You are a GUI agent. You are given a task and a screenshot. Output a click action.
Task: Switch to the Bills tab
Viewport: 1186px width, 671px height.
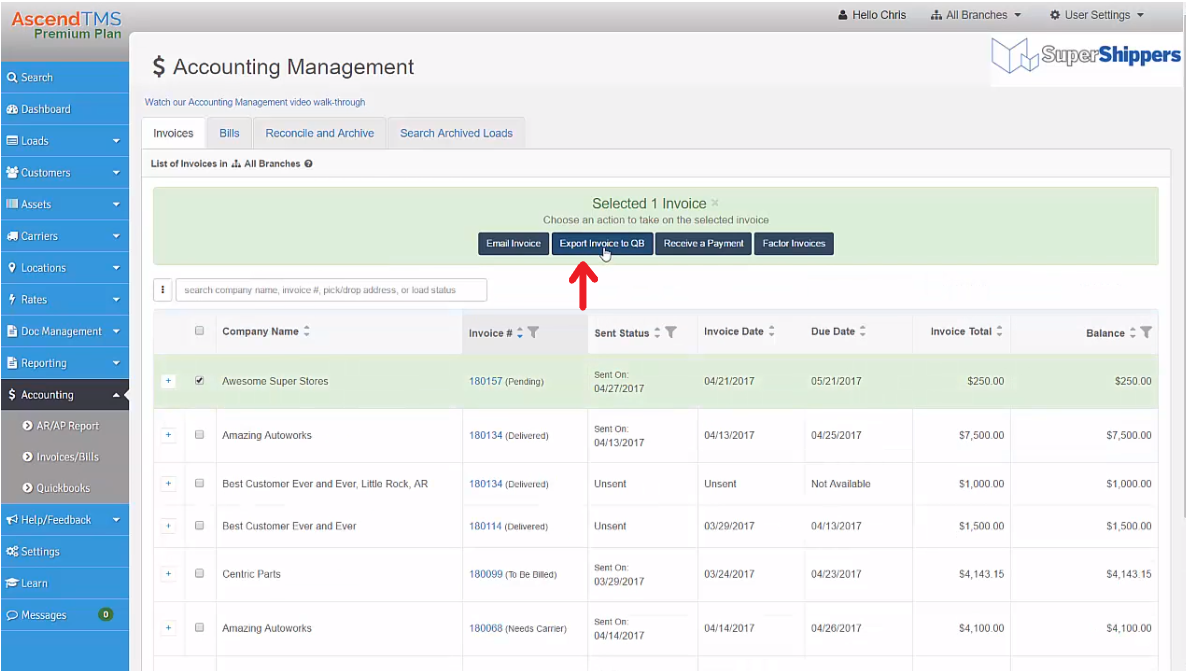coord(229,133)
